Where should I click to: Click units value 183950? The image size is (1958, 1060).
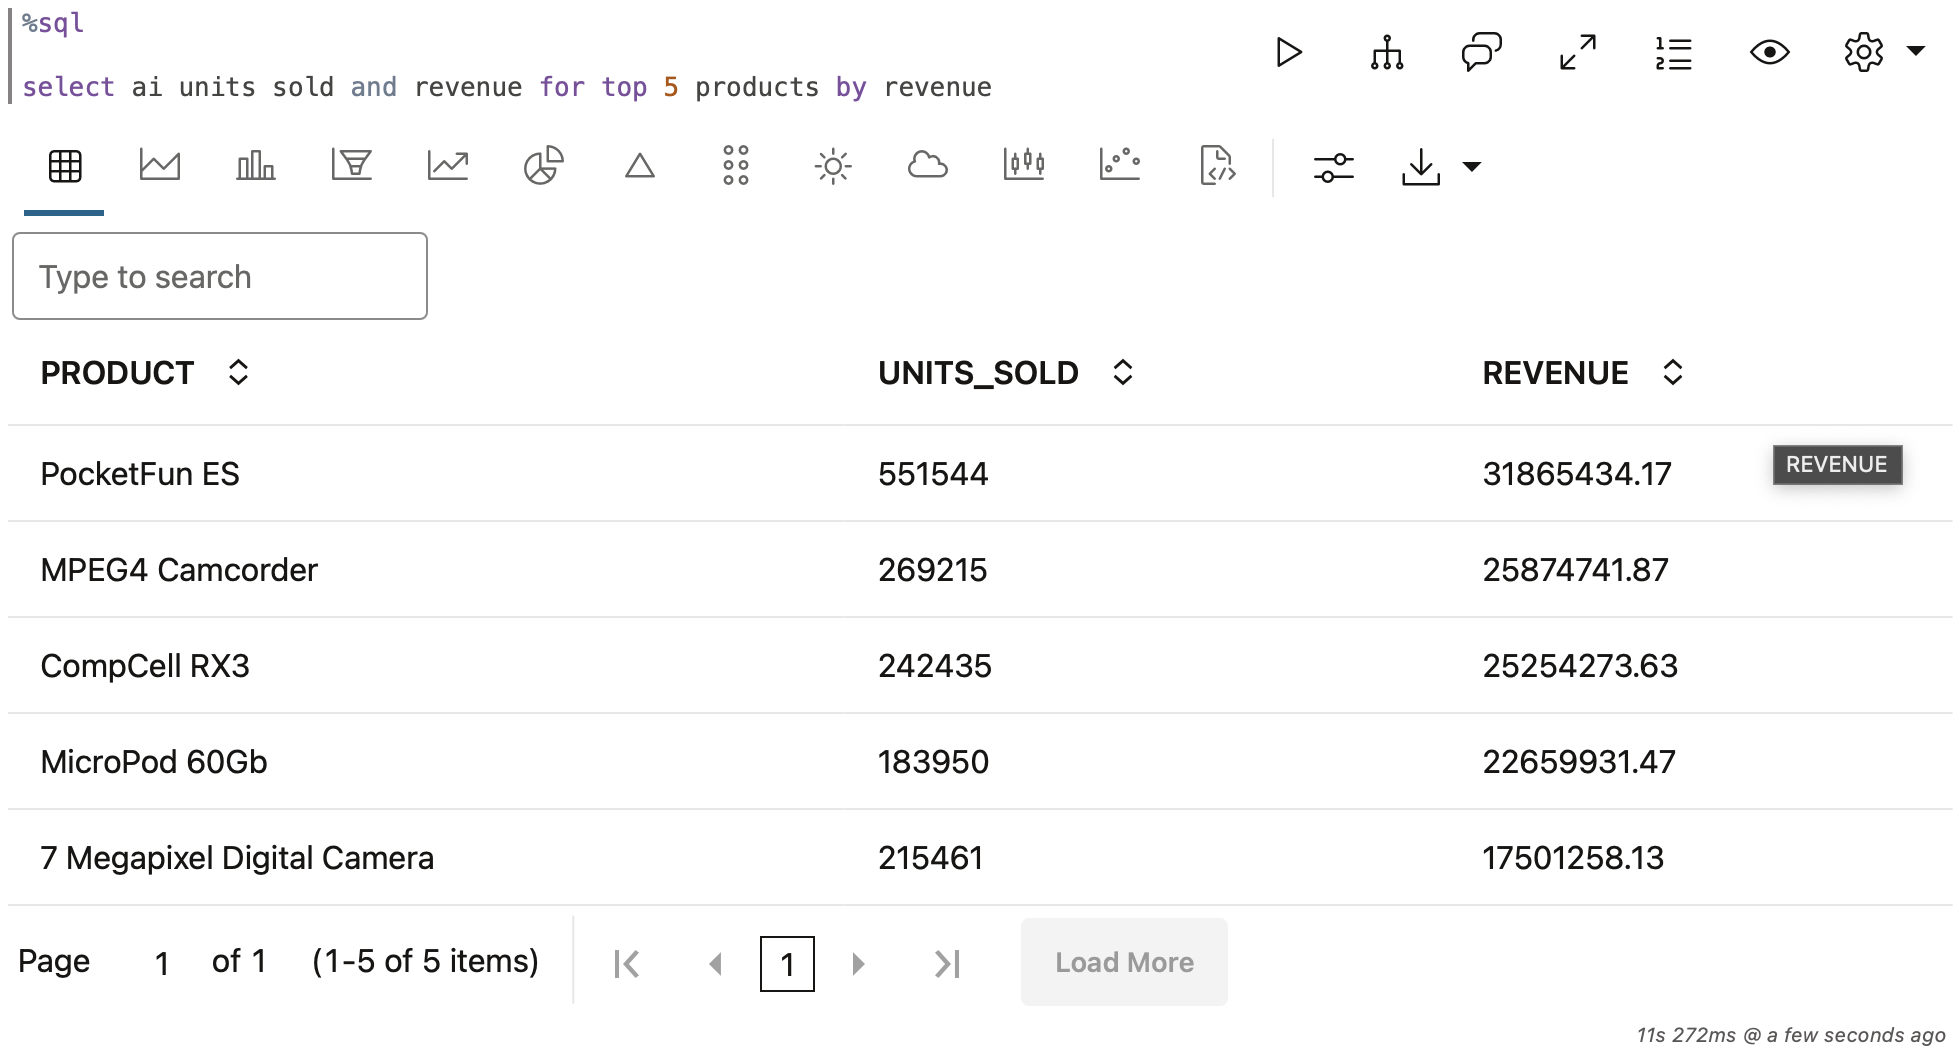(x=933, y=762)
